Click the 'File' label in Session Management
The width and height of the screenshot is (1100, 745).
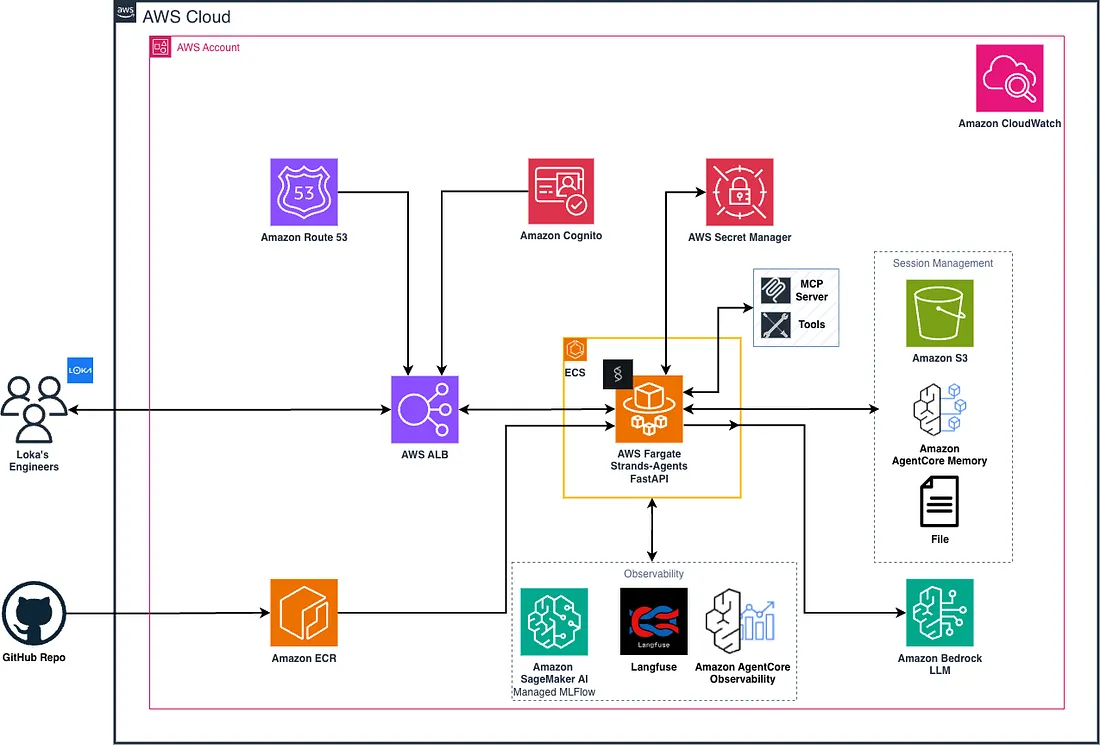tap(939, 539)
